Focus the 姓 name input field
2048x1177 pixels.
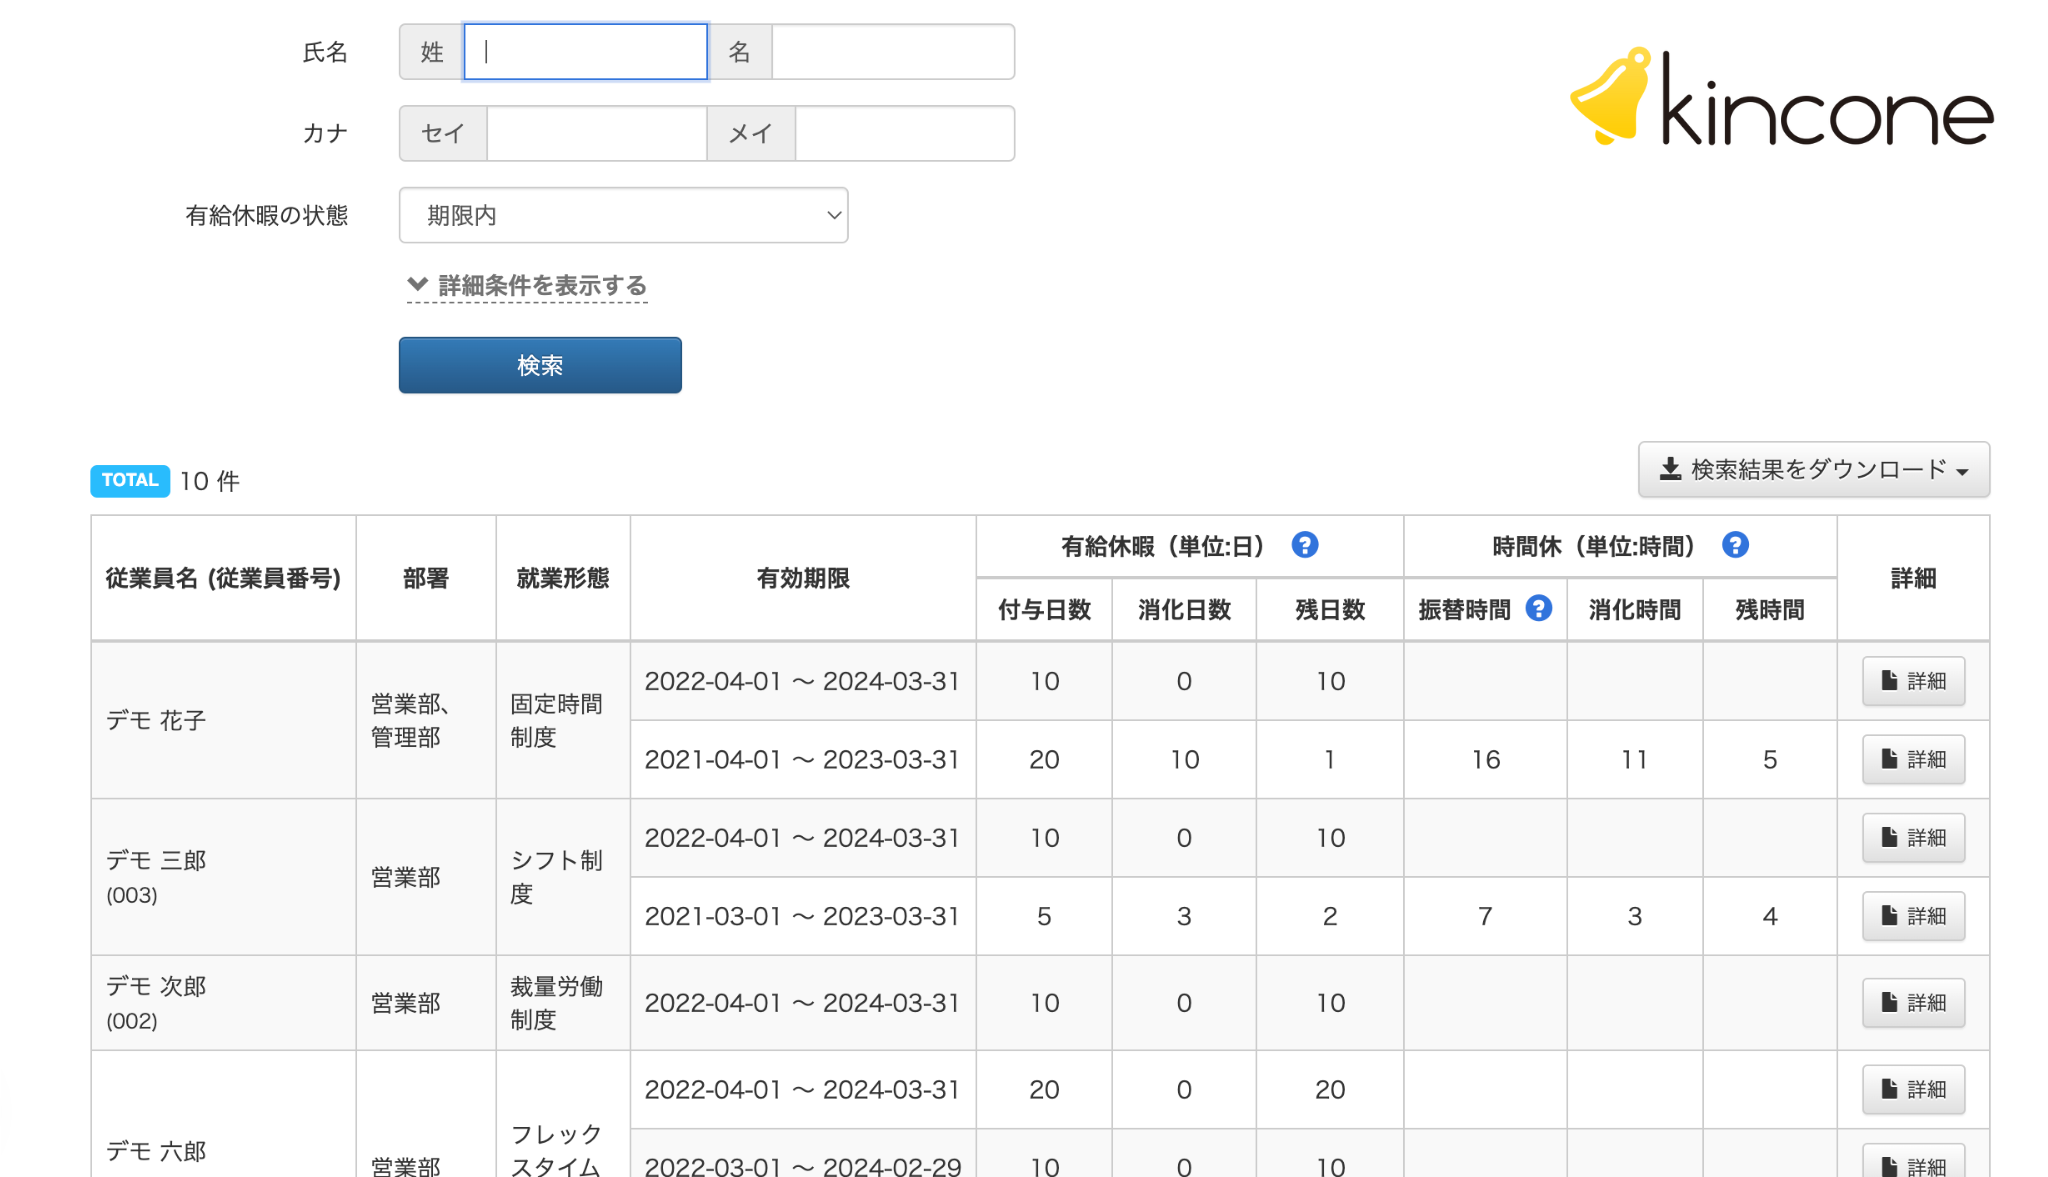tap(585, 52)
